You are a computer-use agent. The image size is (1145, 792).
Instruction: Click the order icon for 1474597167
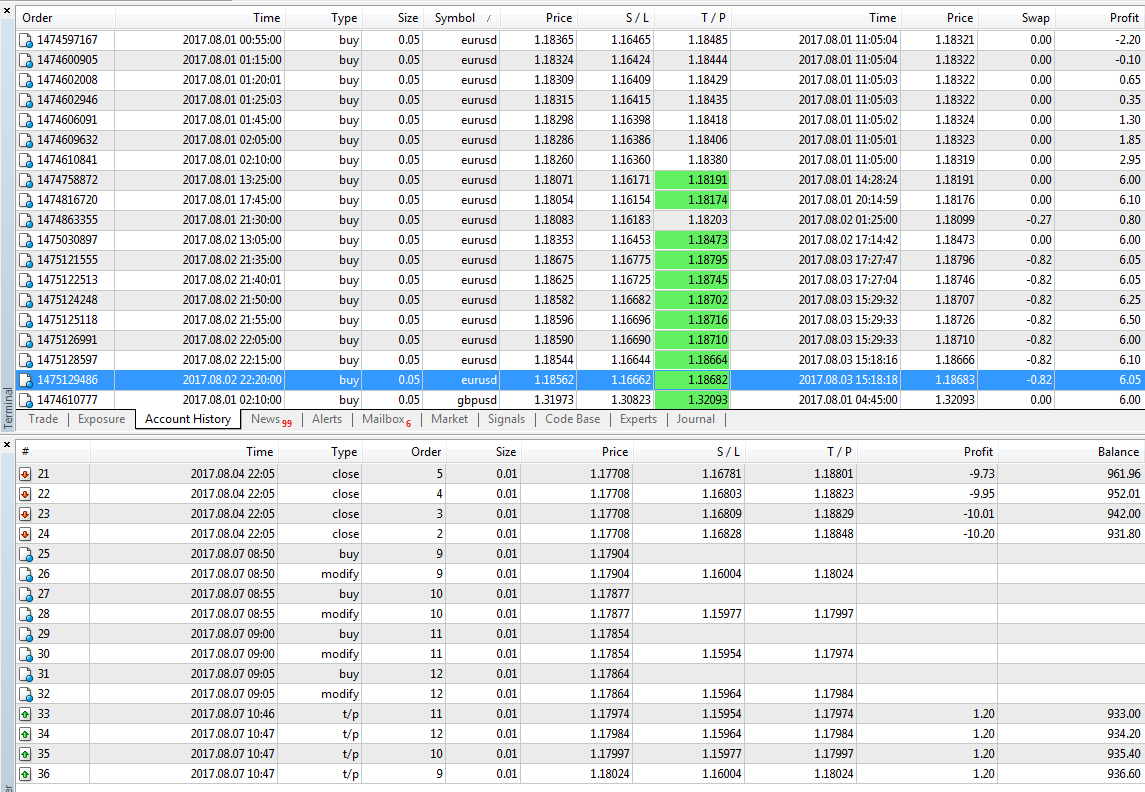(x=26, y=40)
